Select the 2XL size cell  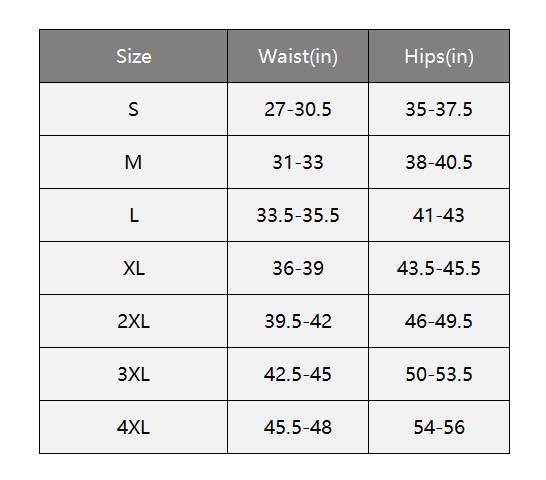click(x=134, y=321)
